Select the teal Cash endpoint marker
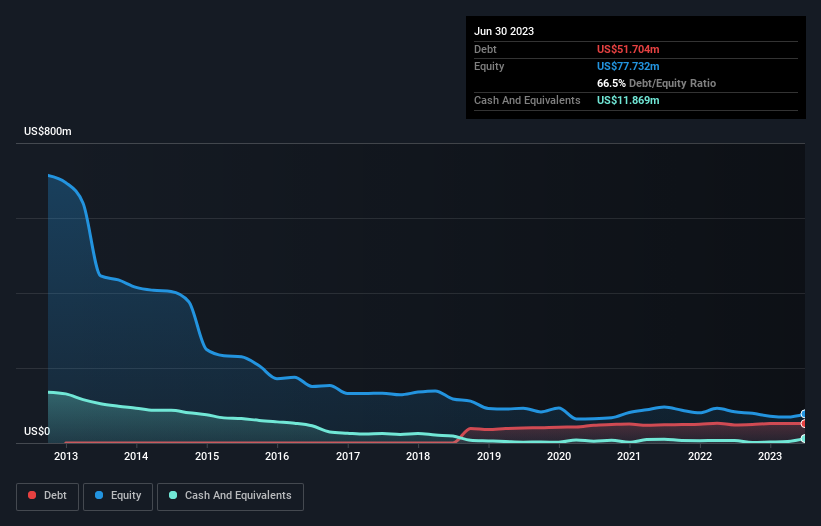The image size is (821, 526). [x=804, y=439]
